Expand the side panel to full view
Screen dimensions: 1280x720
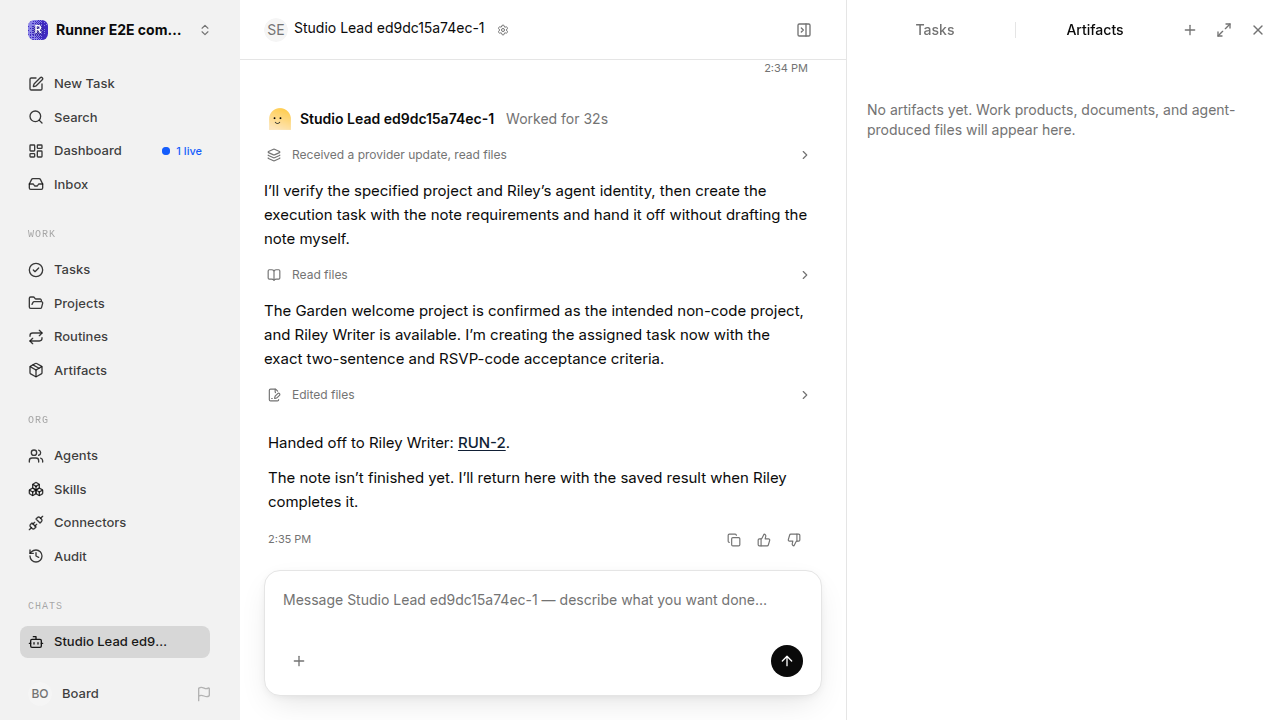point(1224,30)
